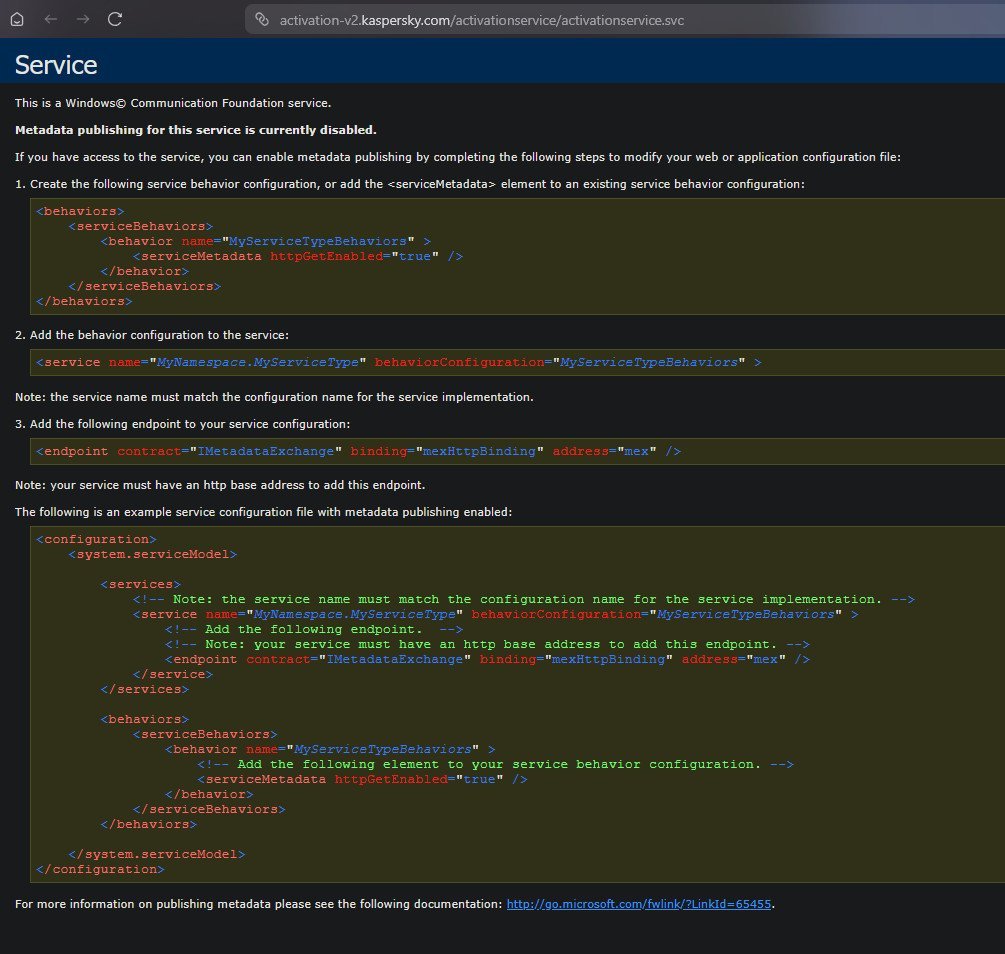Click the opening configuration tag in the example
1005x954 pixels.
pyautogui.click(x=96, y=539)
